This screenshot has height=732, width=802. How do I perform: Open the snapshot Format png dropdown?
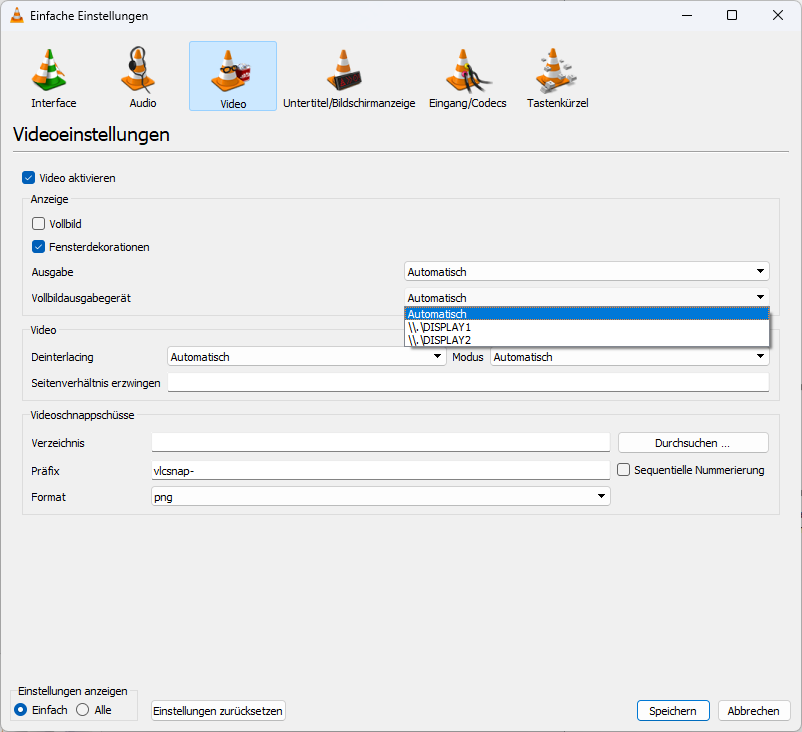381,496
